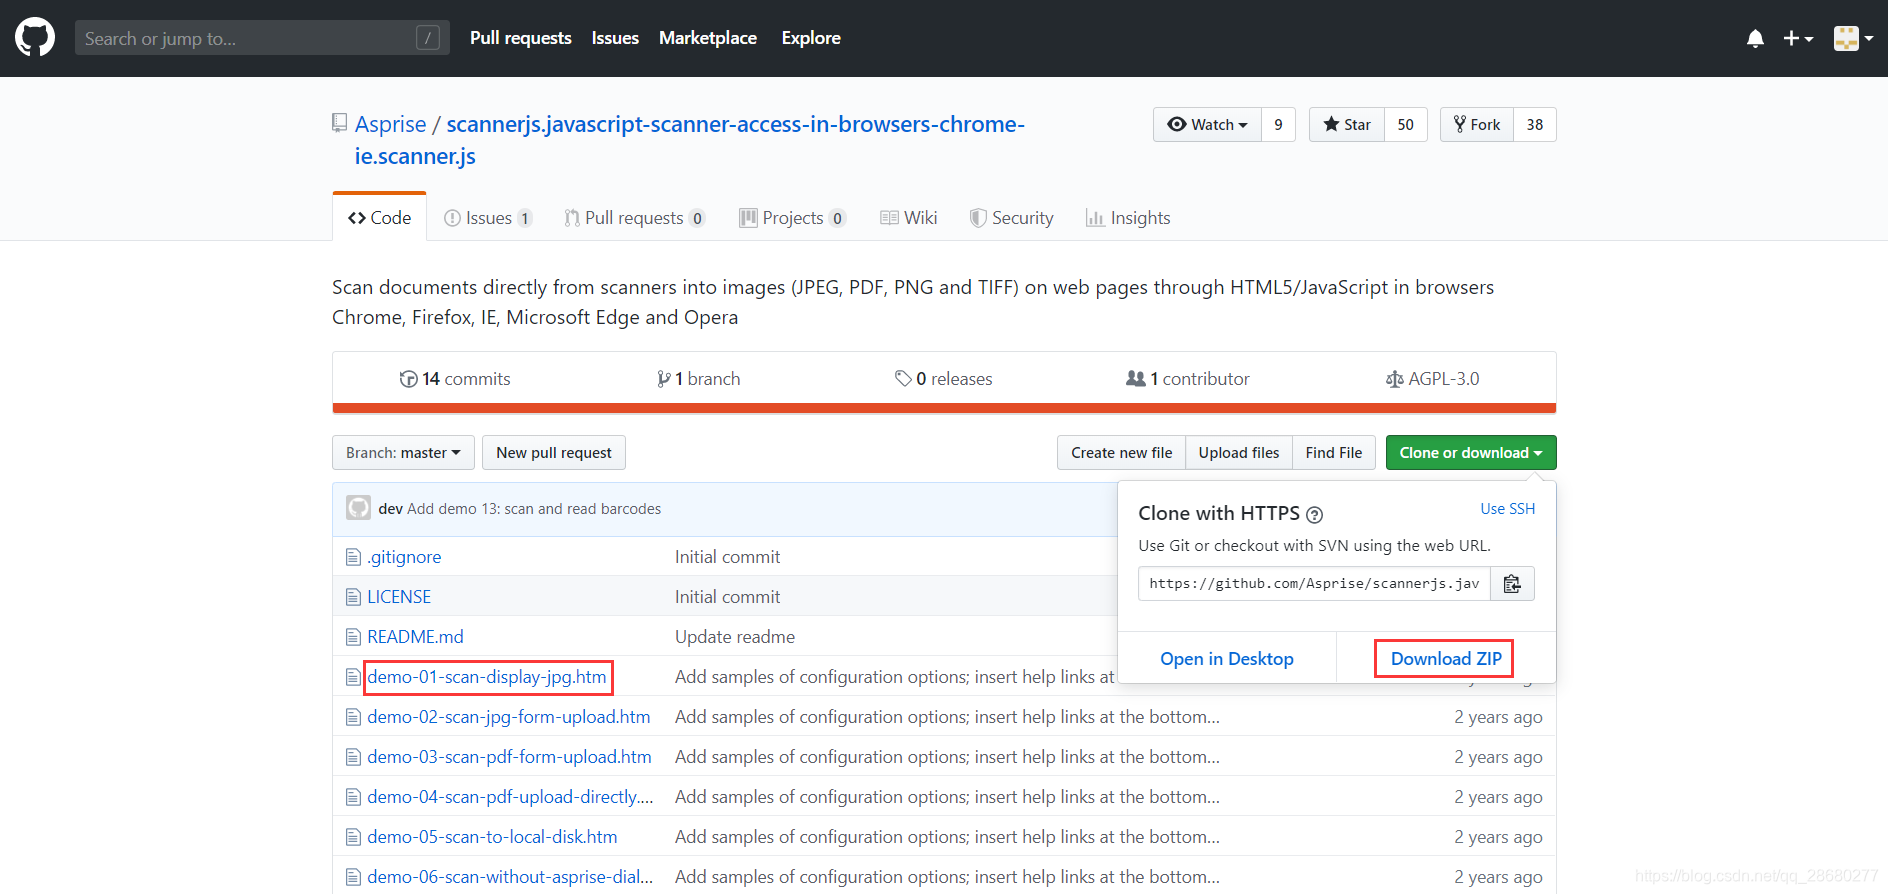Focus the Search or jump to field

[x=262, y=38]
